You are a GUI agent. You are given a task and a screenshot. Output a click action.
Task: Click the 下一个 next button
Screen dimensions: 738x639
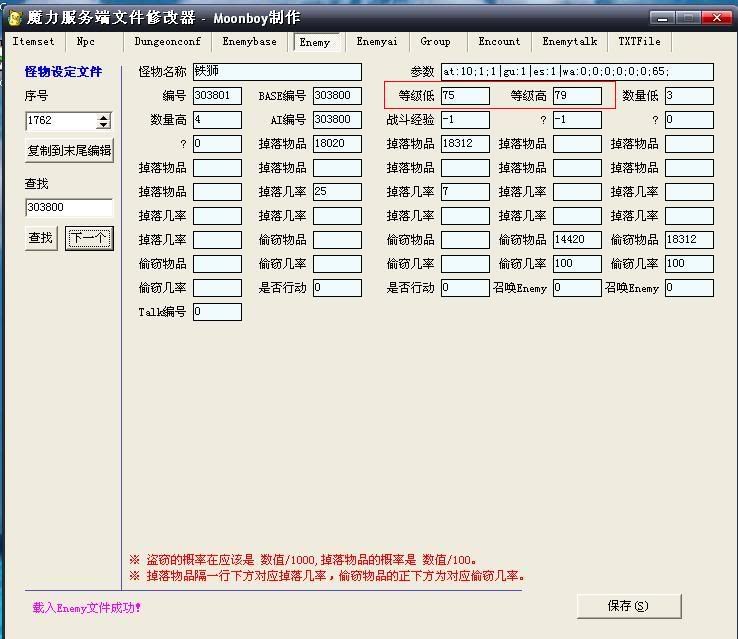pos(89,238)
